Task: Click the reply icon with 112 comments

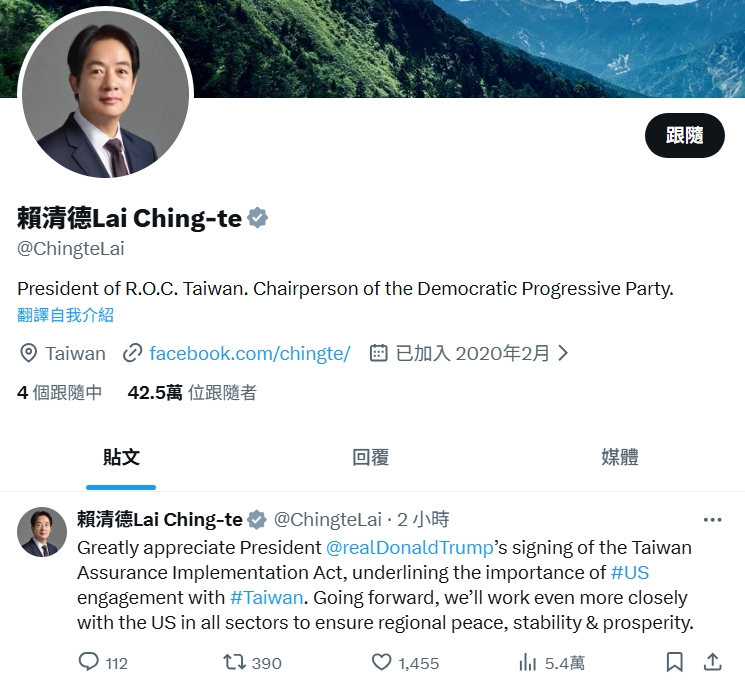Action: click(88, 662)
